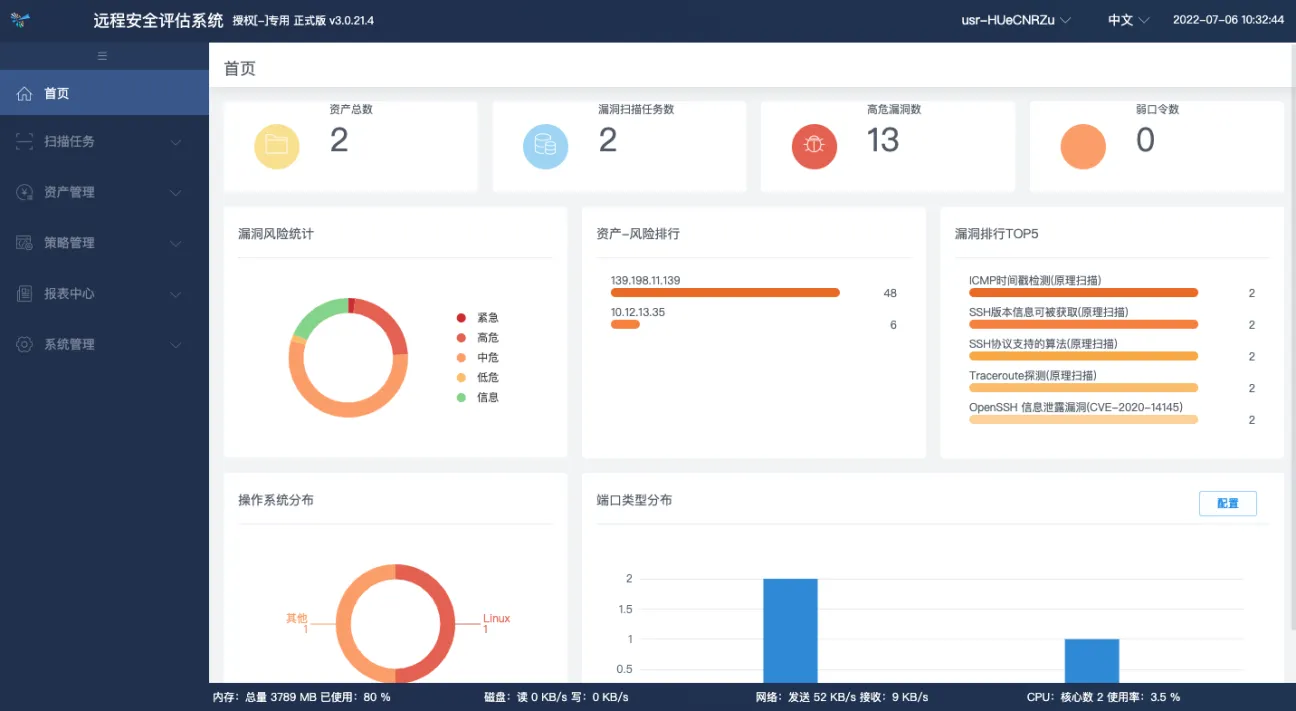Open the 系统管理 menu entry
The width and height of the screenshot is (1296, 711).
70,345
